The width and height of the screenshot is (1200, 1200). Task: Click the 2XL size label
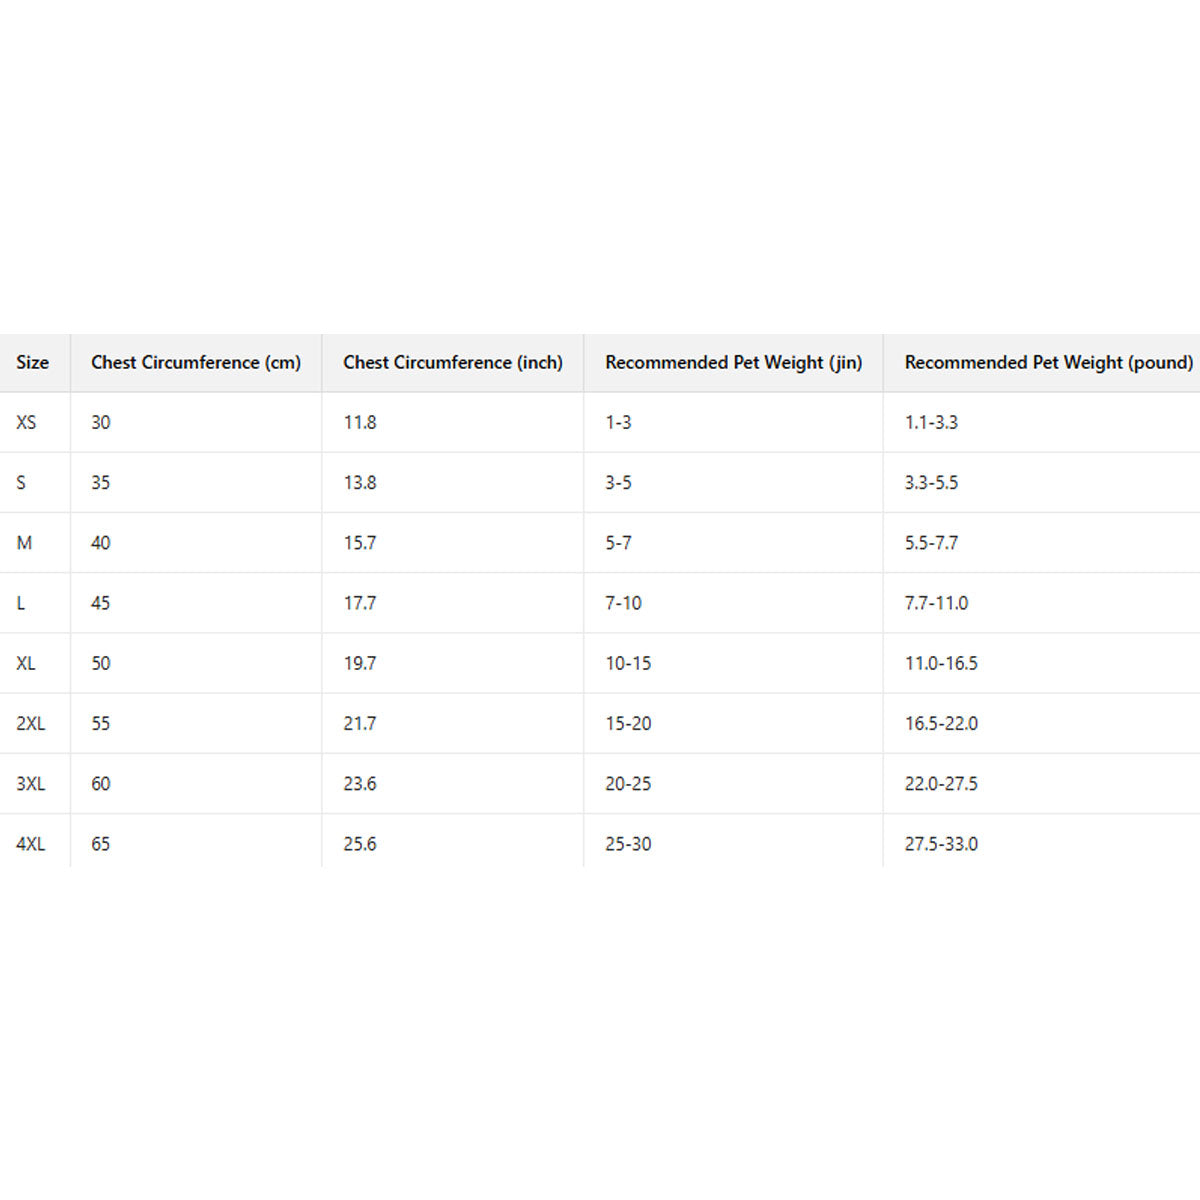click(30, 724)
